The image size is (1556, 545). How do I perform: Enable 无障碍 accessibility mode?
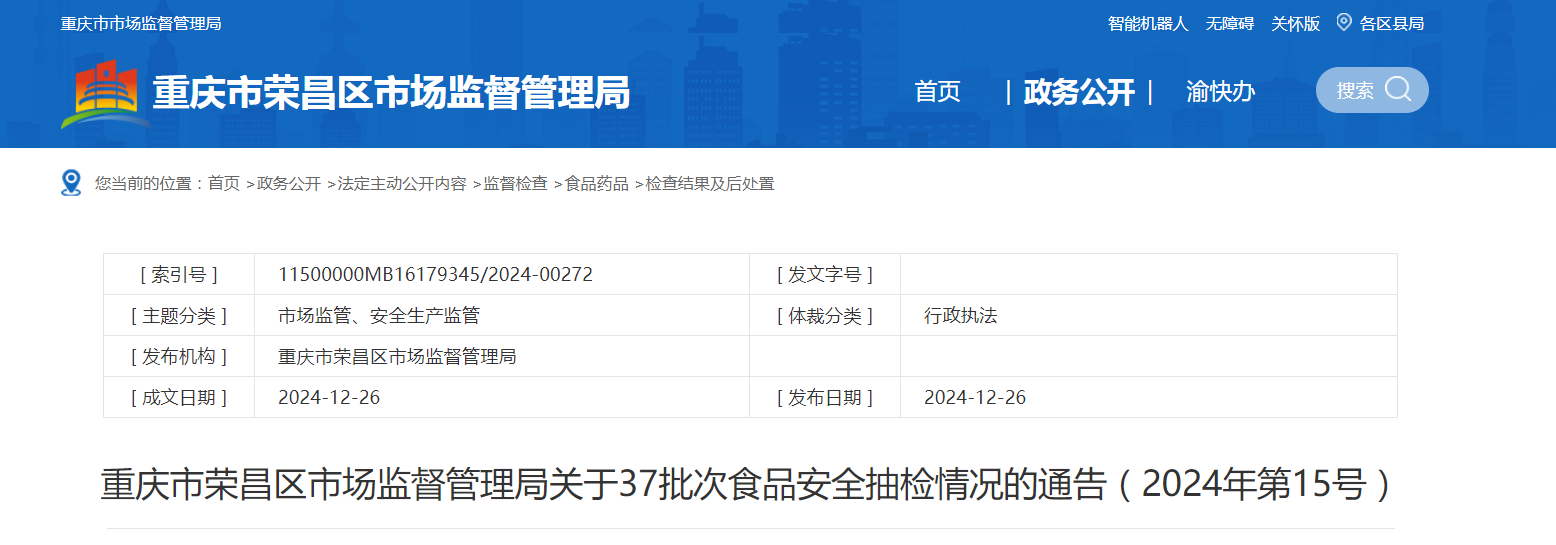pyautogui.click(x=1229, y=23)
